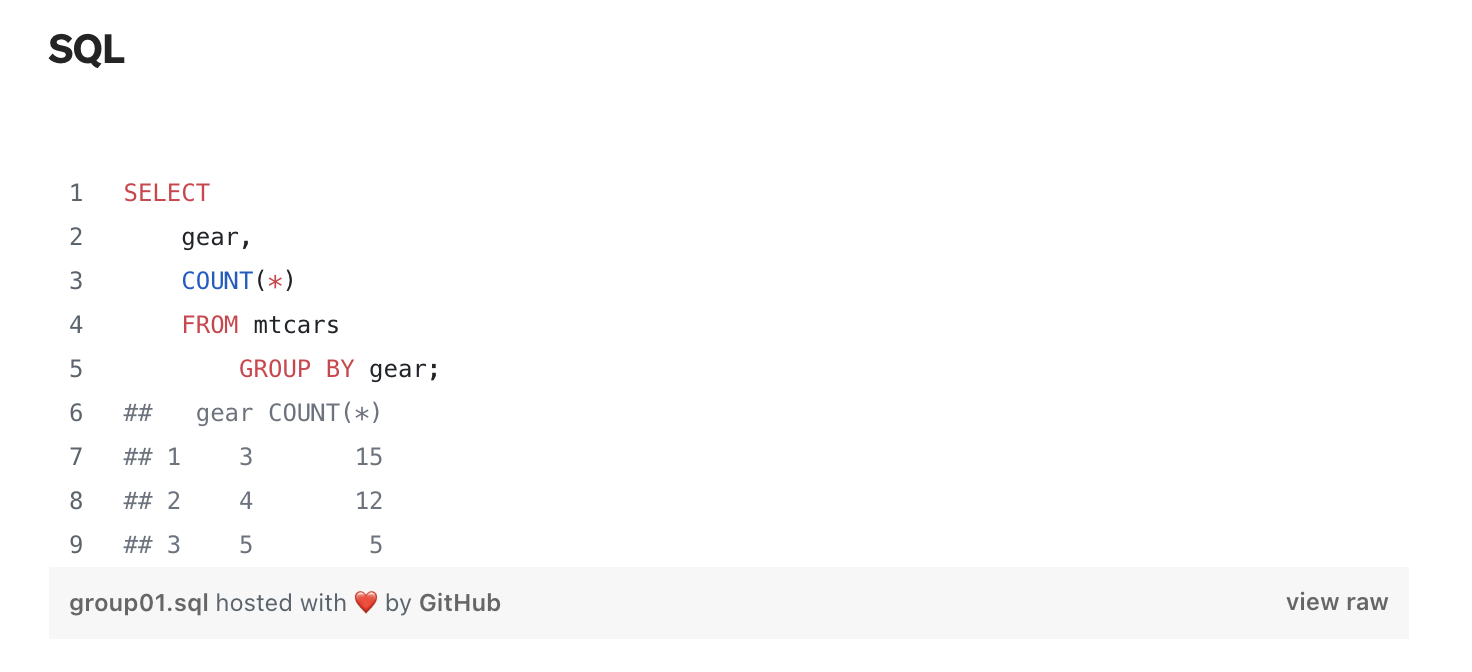
Task: Select line number 5 of the snippet
Action: 76,369
